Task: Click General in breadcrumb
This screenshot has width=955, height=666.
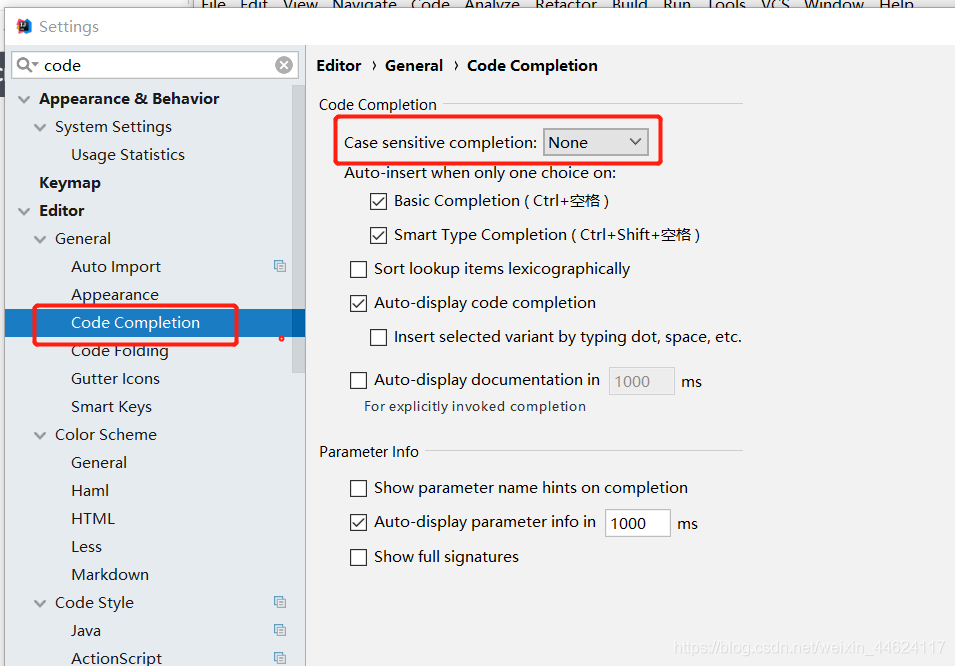Action: 414,66
